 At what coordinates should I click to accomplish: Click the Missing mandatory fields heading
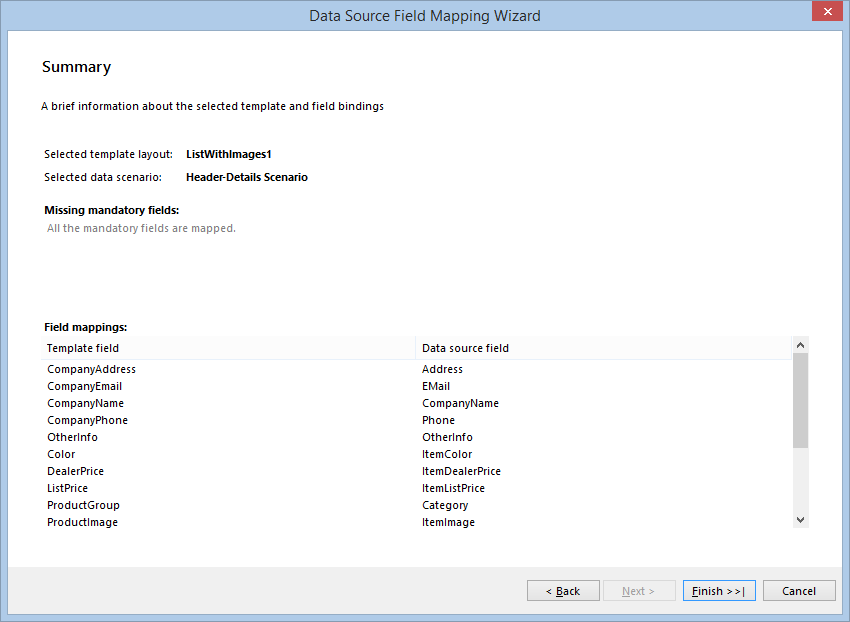click(111, 210)
